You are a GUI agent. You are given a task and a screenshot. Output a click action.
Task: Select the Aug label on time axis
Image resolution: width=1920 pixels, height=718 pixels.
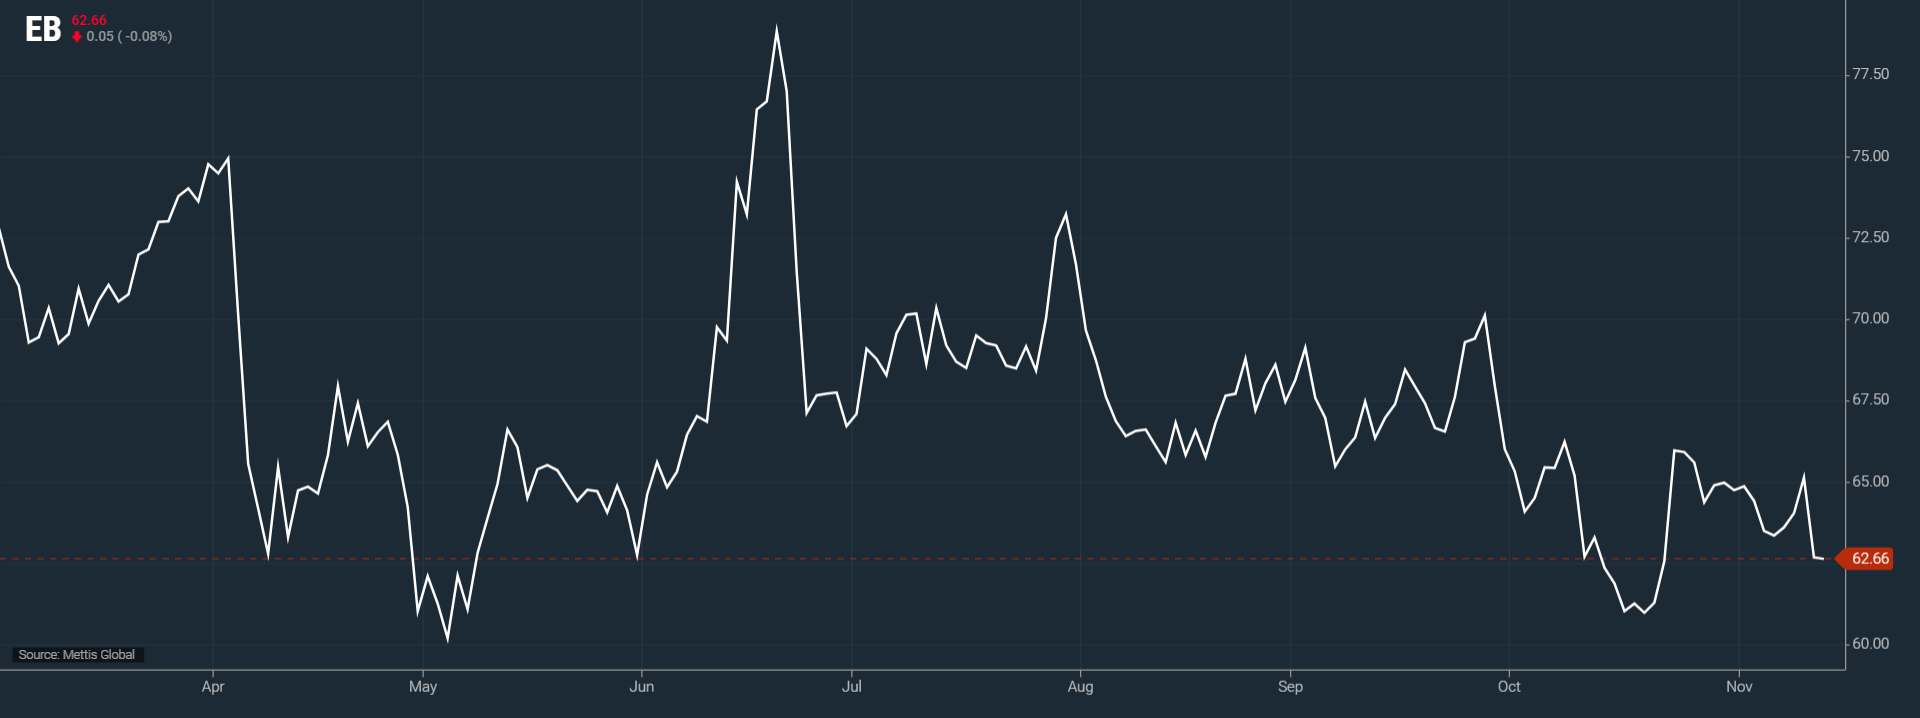click(x=1080, y=687)
